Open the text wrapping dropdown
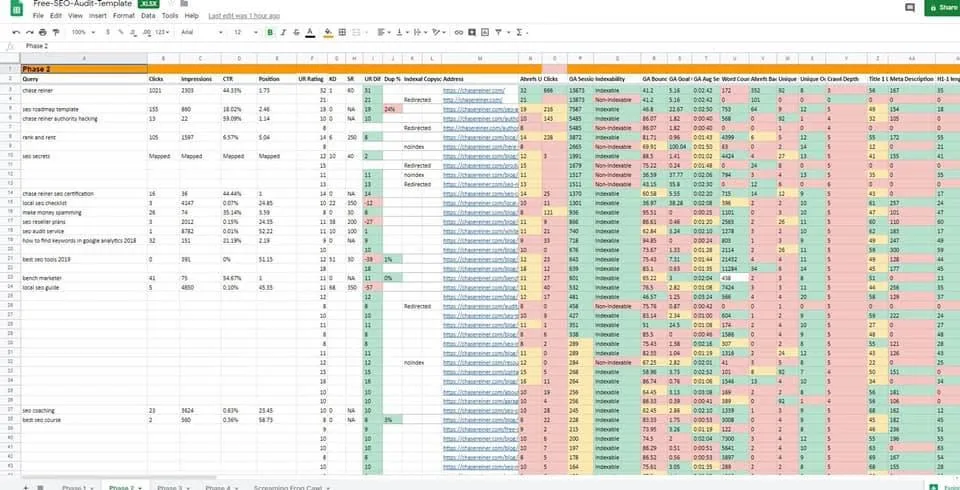The height and width of the screenshot is (490, 960). (x=420, y=32)
